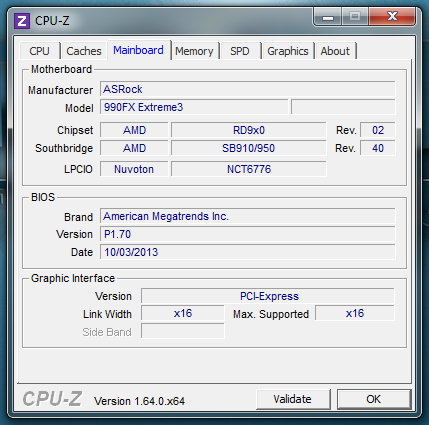Image resolution: width=429 pixels, height=425 pixels.
Task: Open the SPD tab
Action: pos(240,51)
